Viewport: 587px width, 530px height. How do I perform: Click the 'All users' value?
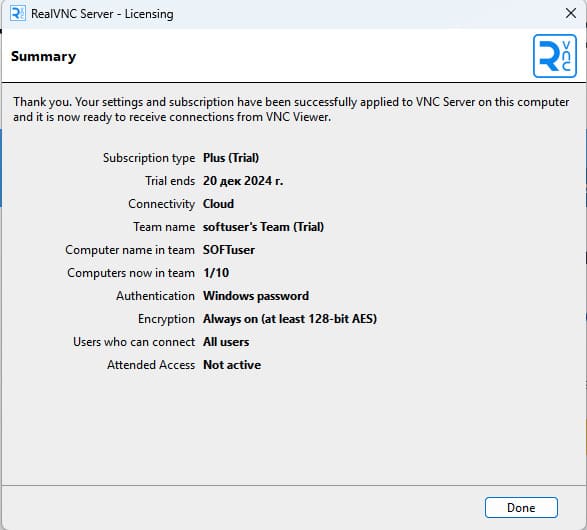click(x=226, y=342)
